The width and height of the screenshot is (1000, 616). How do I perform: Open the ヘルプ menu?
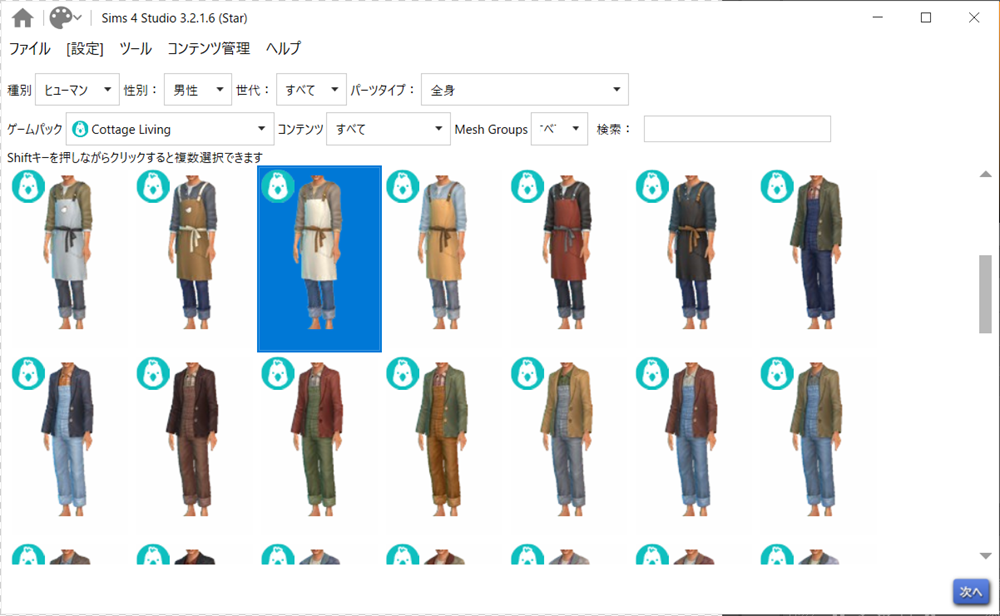[x=283, y=48]
